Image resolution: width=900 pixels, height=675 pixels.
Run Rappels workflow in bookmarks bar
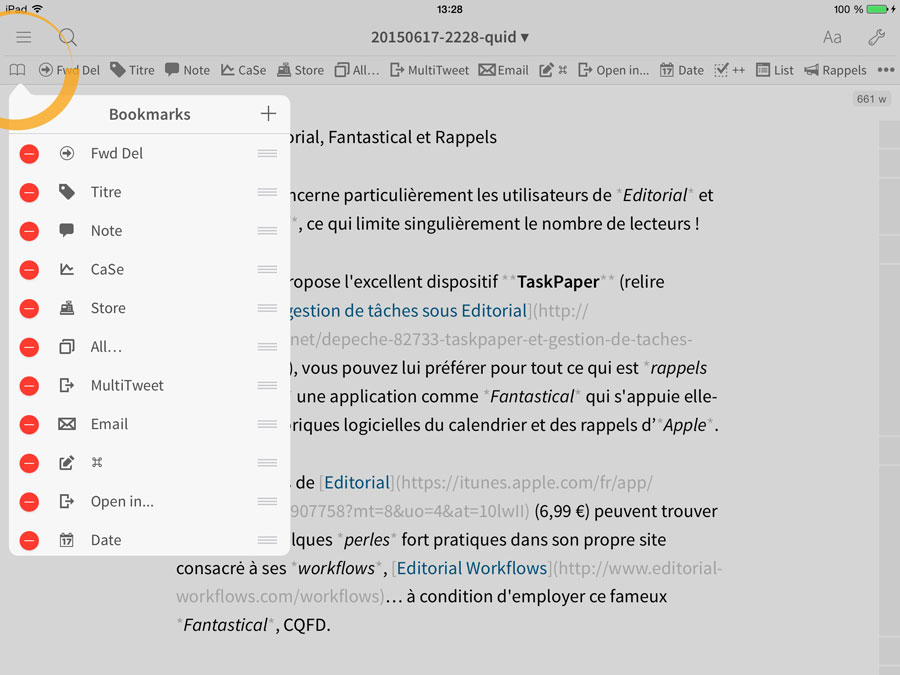835,70
